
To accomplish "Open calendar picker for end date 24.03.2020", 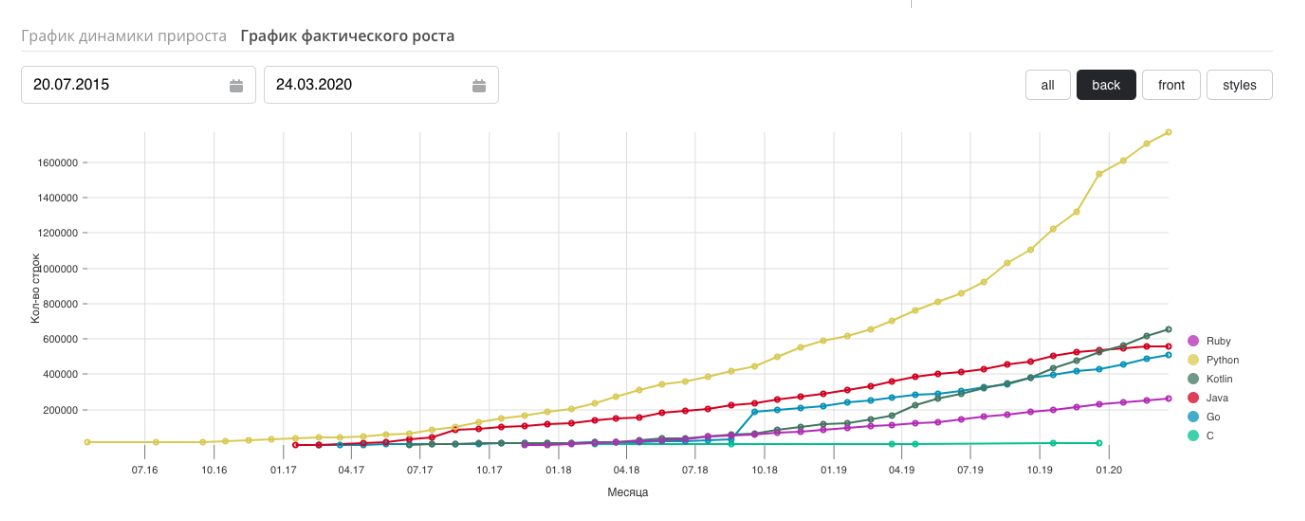I will (x=479, y=85).
